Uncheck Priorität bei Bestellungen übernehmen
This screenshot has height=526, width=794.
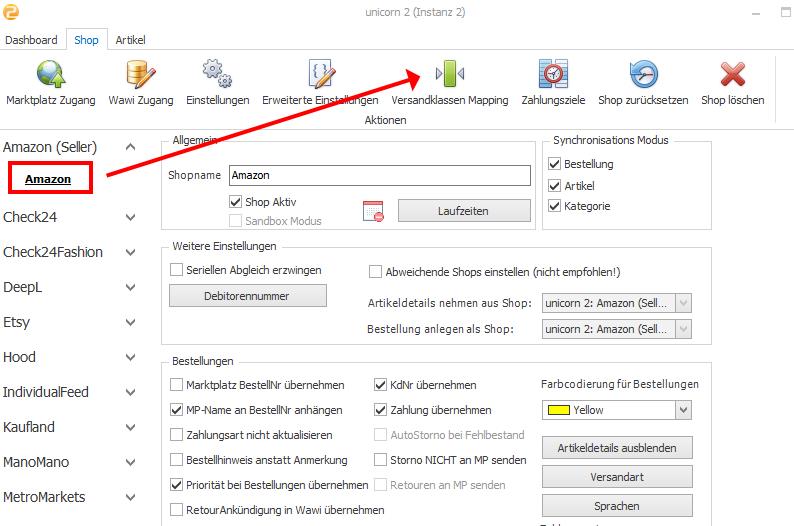176,484
